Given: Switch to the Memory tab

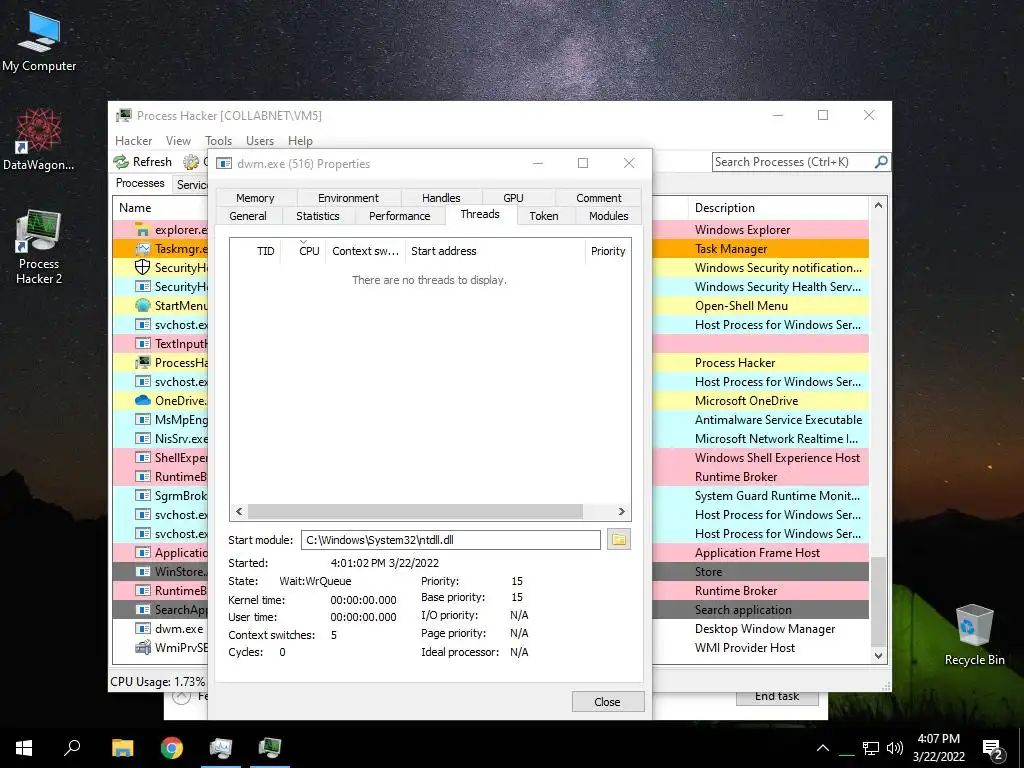Looking at the screenshot, I should (x=255, y=198).
